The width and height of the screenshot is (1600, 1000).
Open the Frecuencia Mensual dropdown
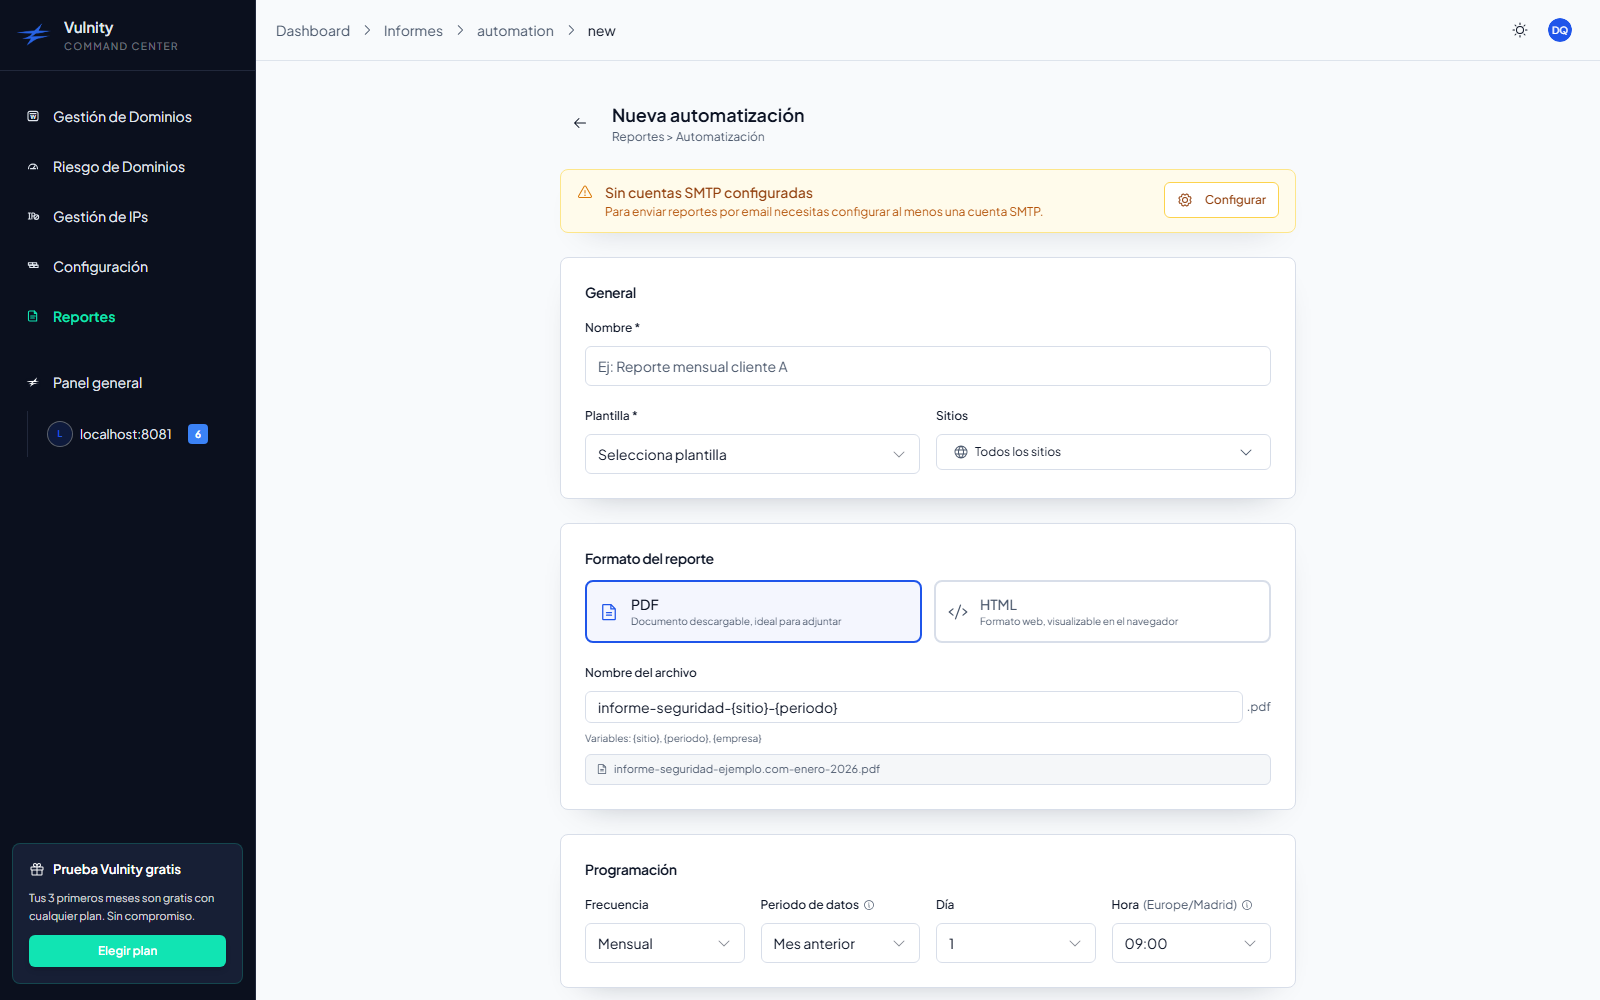(664, 943)
